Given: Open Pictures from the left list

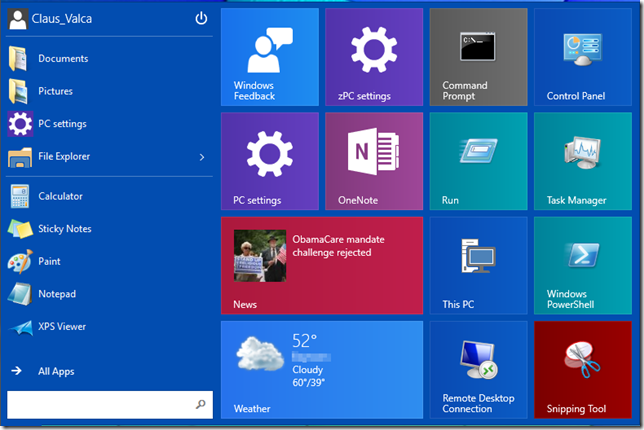Looking at the screenshot, I should (x=110, y=91).
